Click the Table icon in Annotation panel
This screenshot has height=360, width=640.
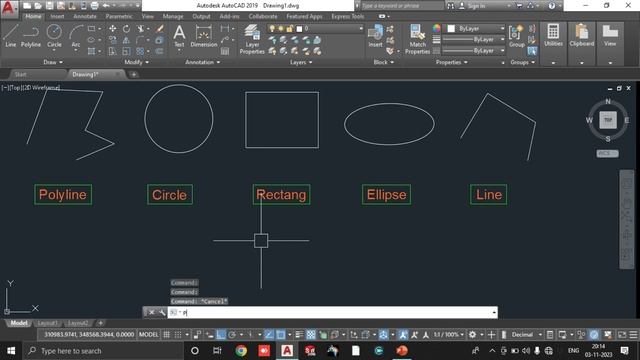pyautogui.click(x=225, y=51)
